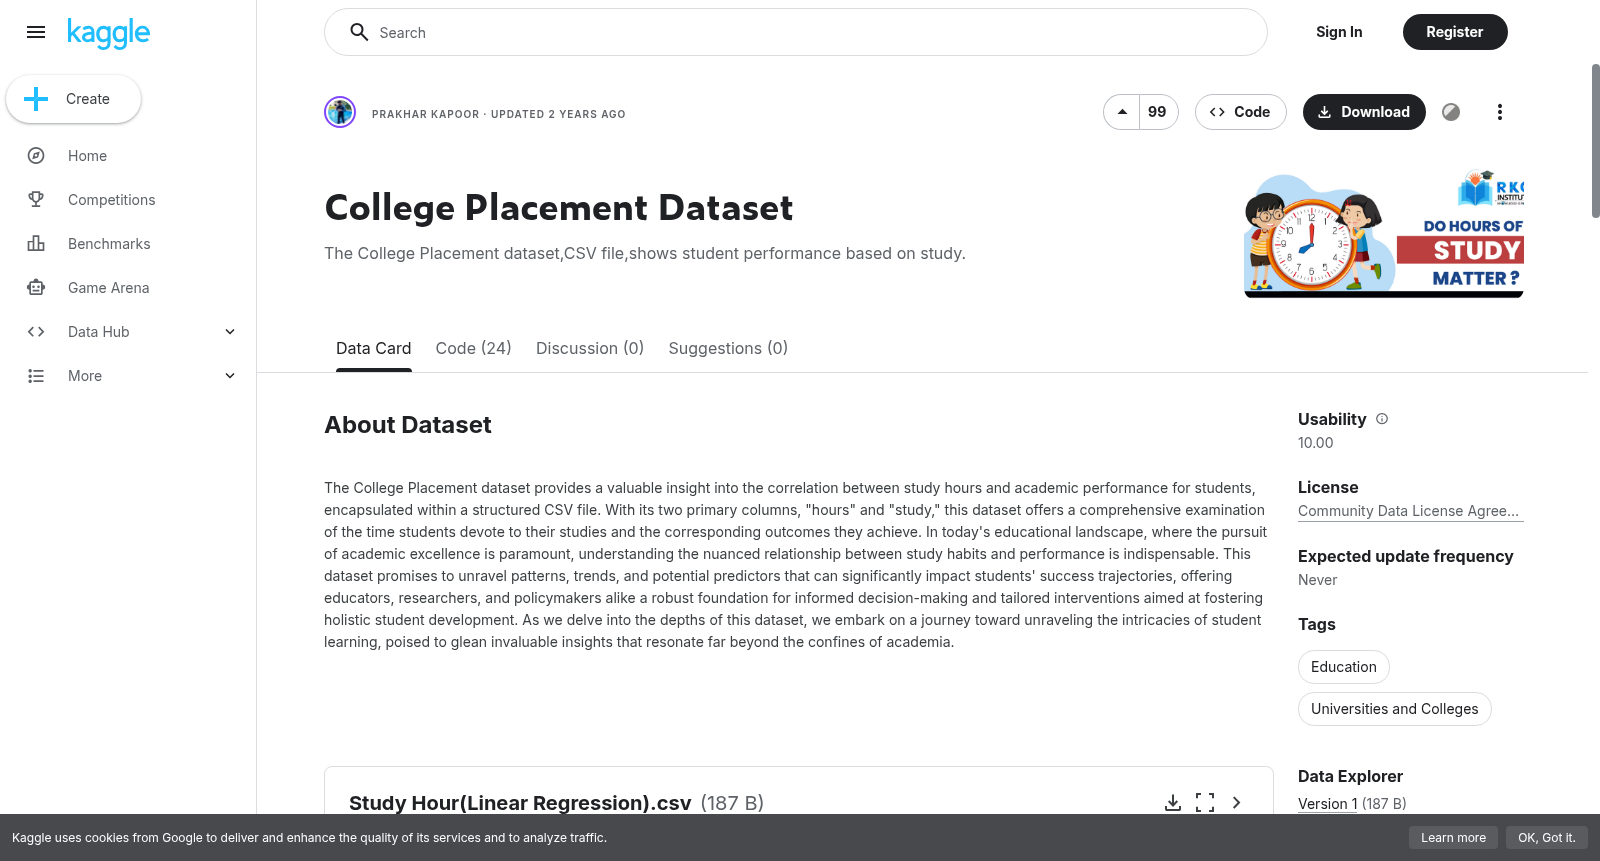Switch to the Code (24) tab
The image size is (1600, 861).
473,348
